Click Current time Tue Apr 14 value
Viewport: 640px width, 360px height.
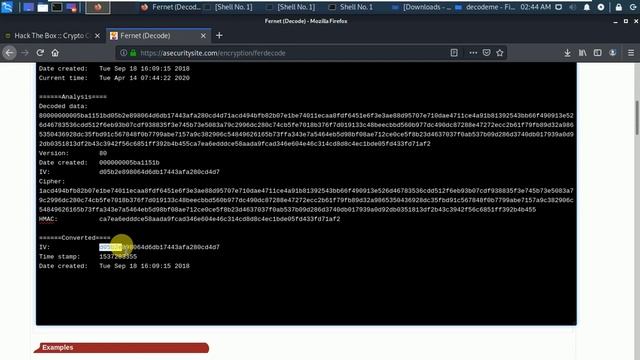144,78
